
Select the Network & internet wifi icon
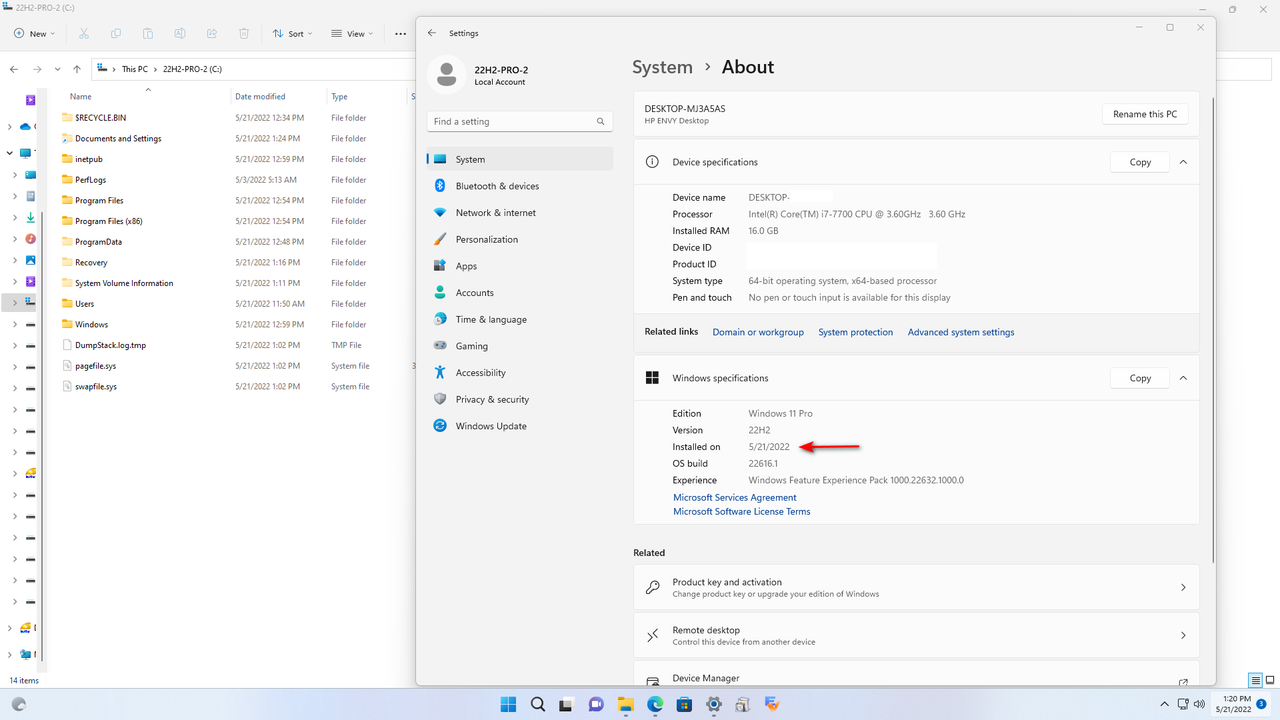440,213
